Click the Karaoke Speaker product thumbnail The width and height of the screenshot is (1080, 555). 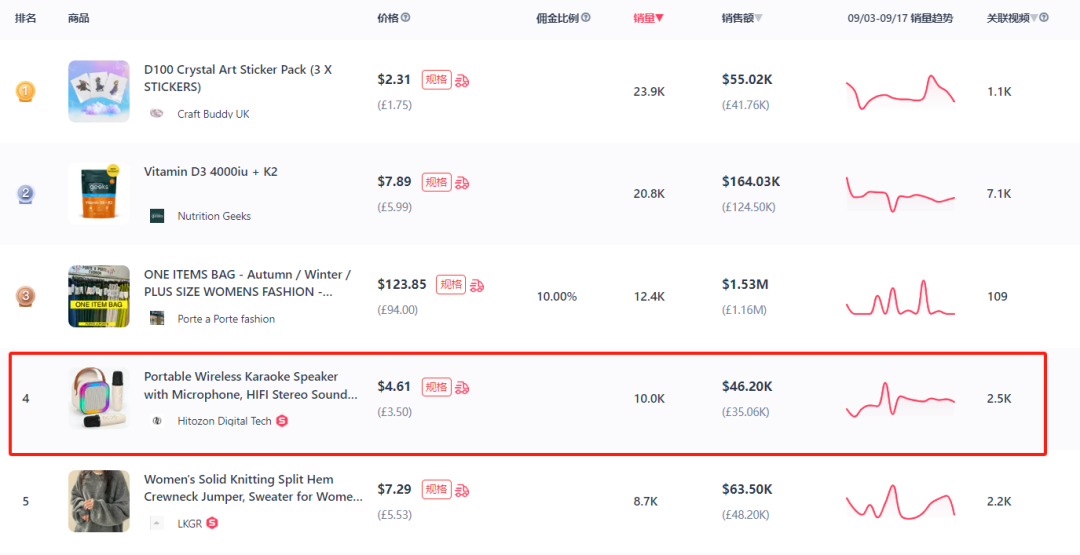tap(98, 398)
